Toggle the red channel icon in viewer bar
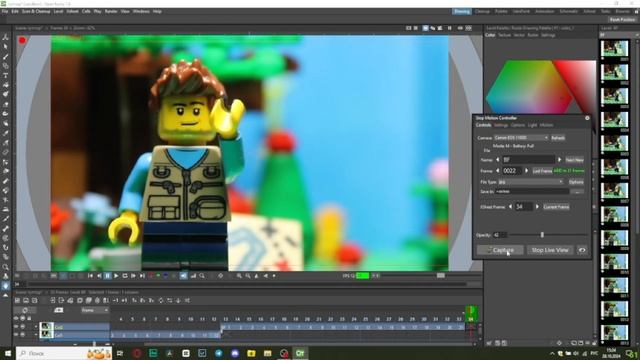The width and height of the screenshot is (640, 360). [151, 276]
